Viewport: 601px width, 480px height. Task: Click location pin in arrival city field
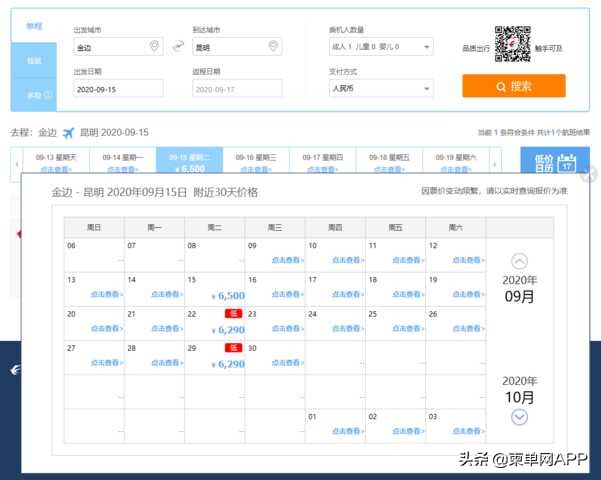tap(273, 46)
